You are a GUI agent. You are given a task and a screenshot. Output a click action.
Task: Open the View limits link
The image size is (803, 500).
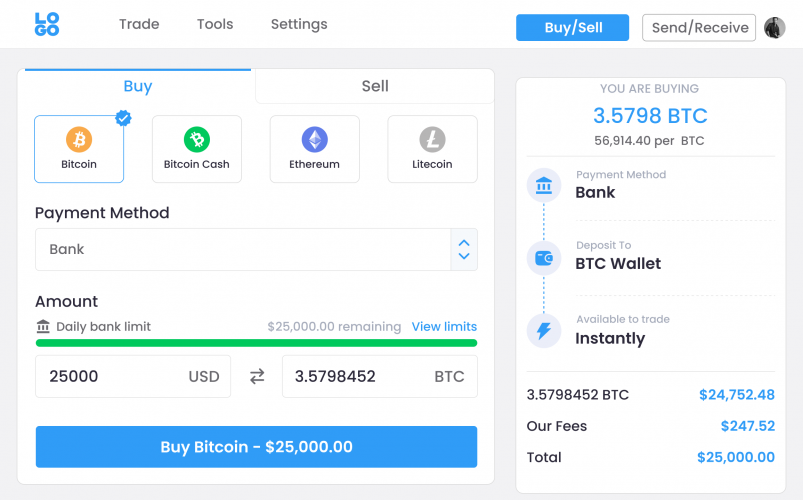tap(444, 326)
